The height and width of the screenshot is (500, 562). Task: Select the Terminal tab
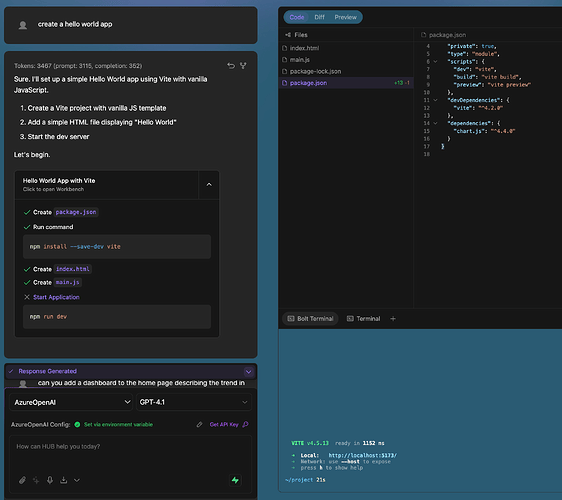pyautogui.click(x=363, y=319)
